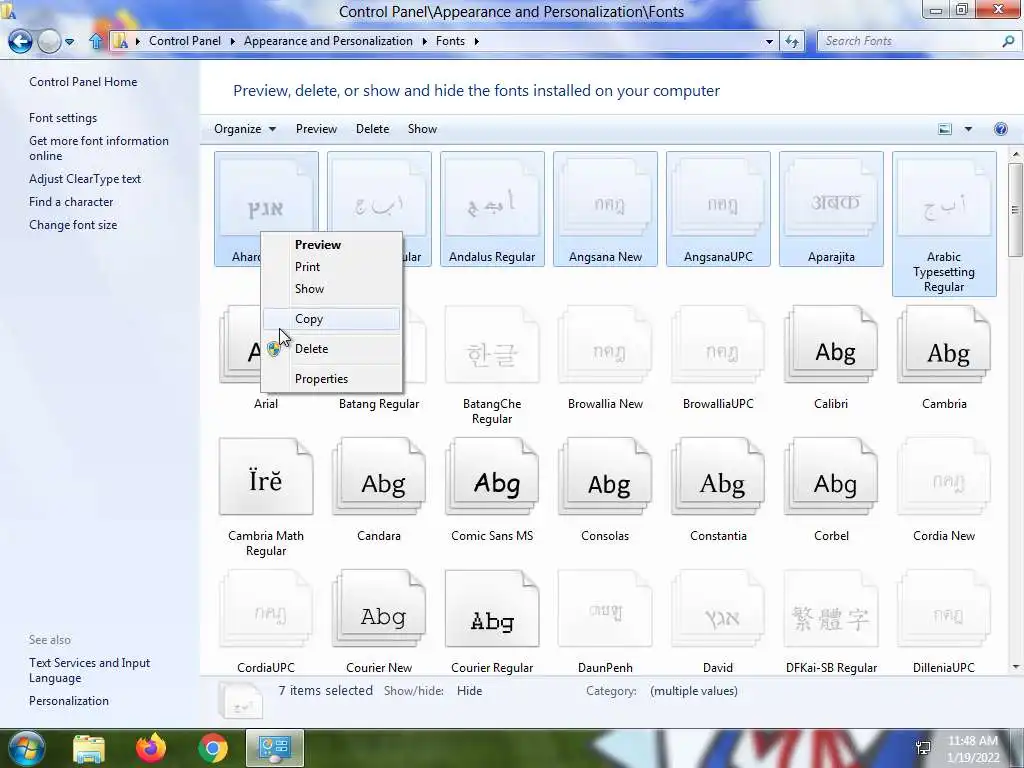Open Windows Explorer from the taskbar
This screenshot has width=1024, height=768.
tap(88, 748)
